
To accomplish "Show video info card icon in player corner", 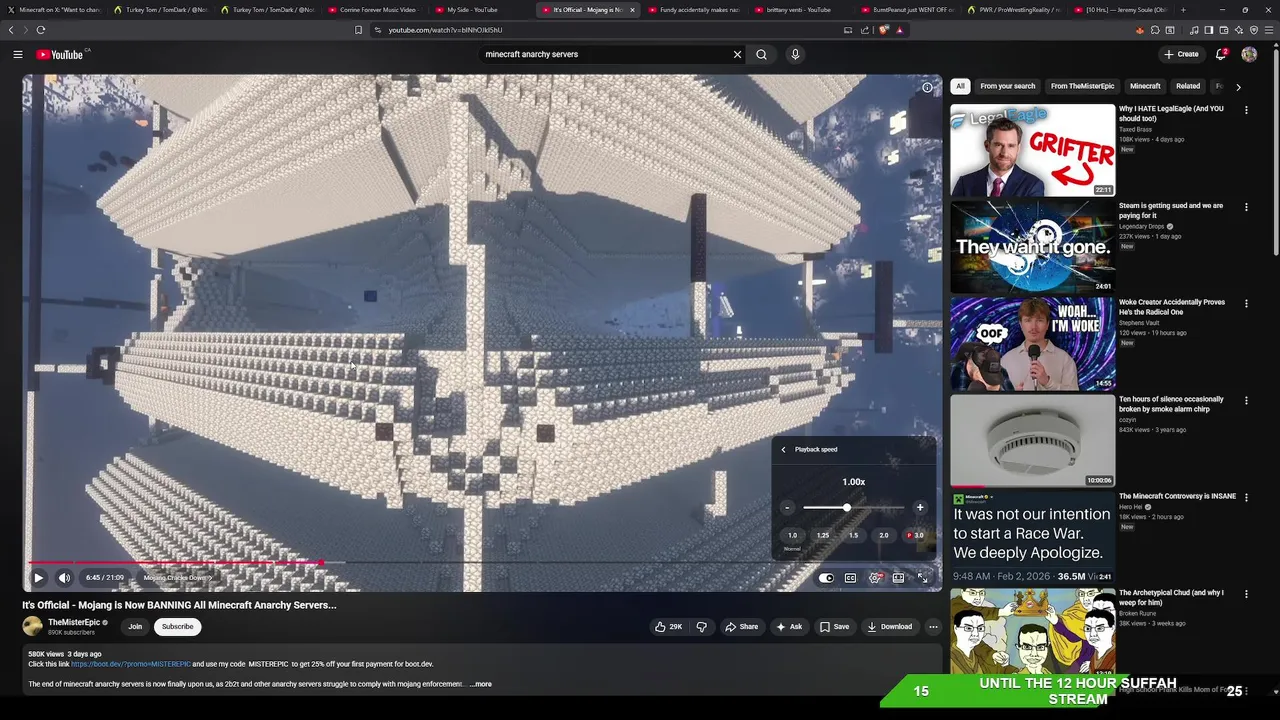I will 927,88.
